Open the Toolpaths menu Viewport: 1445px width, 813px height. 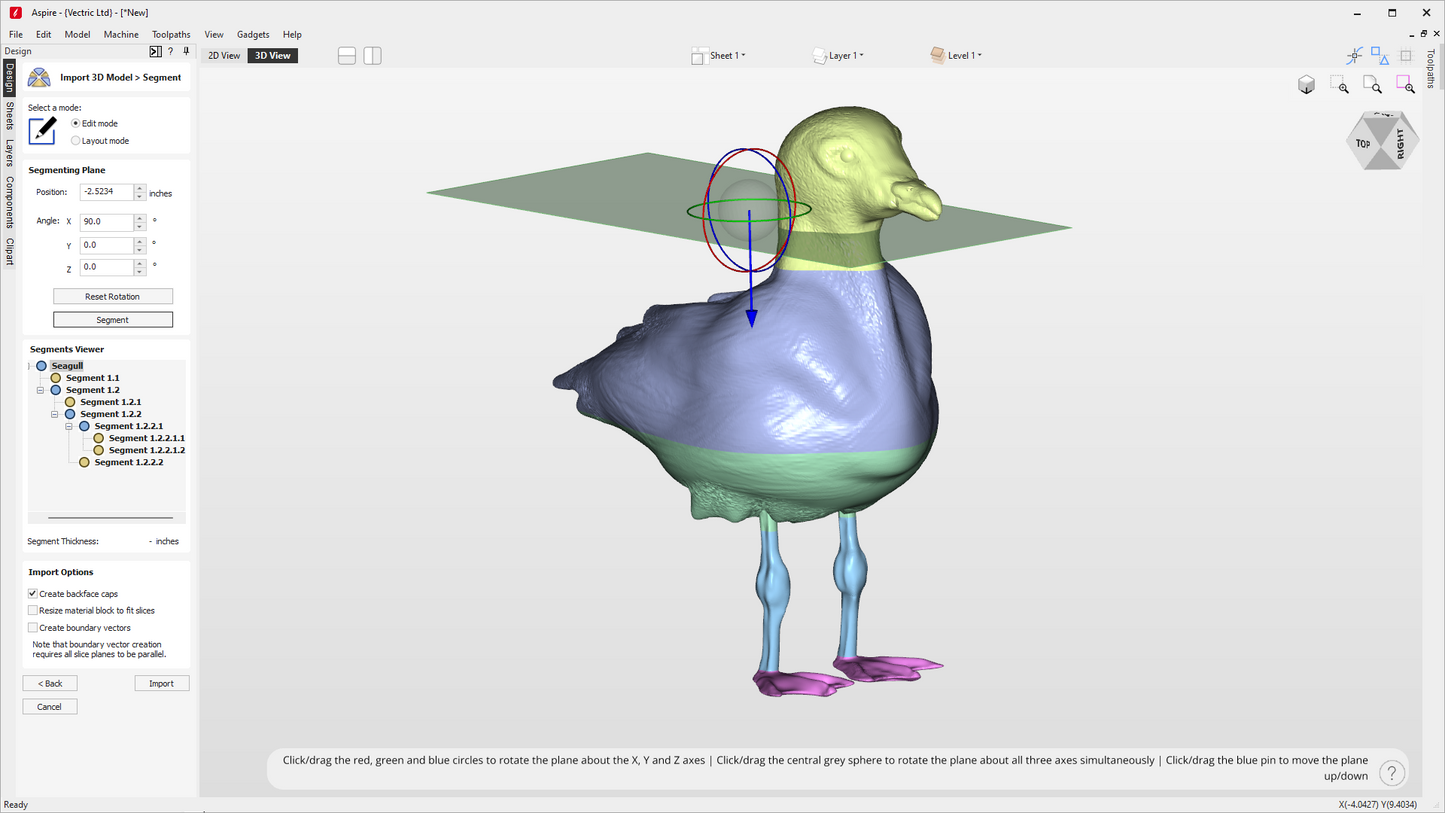pyautogui.click(x=171, y=34)
